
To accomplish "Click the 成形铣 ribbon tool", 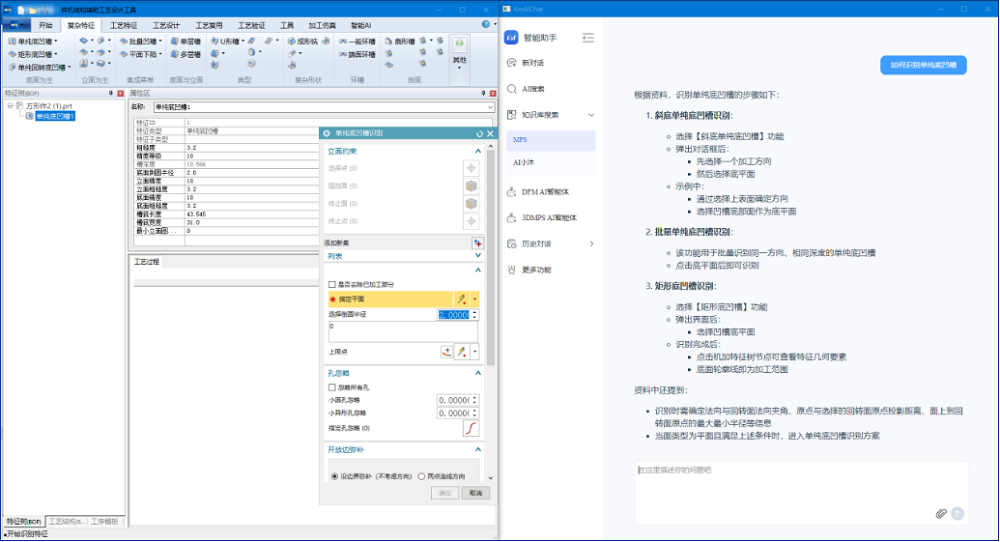I will [302, 41].
